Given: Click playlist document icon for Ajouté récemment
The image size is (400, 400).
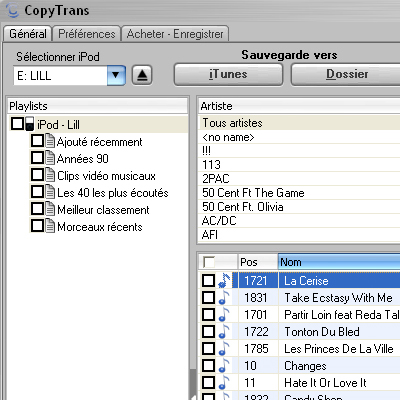Looking at the screenshot, I should tap(50, 141).
